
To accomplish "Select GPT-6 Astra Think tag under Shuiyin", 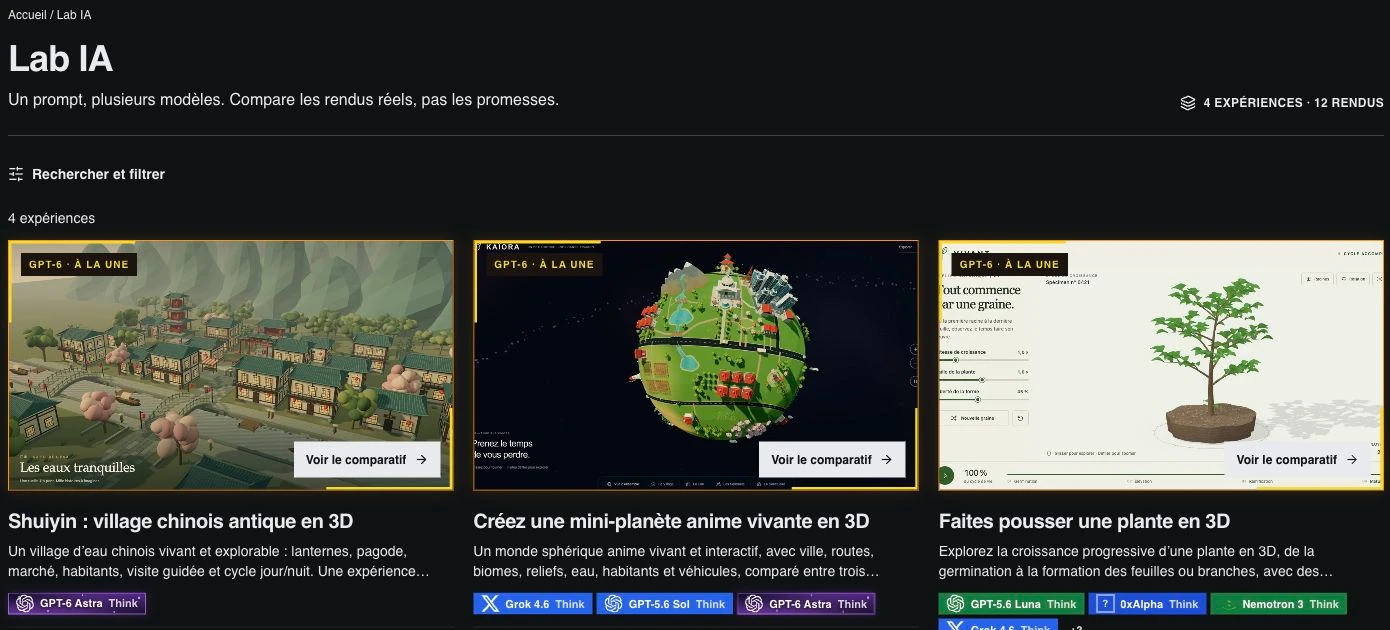I will pyautogui.click(x=77, y=604).
